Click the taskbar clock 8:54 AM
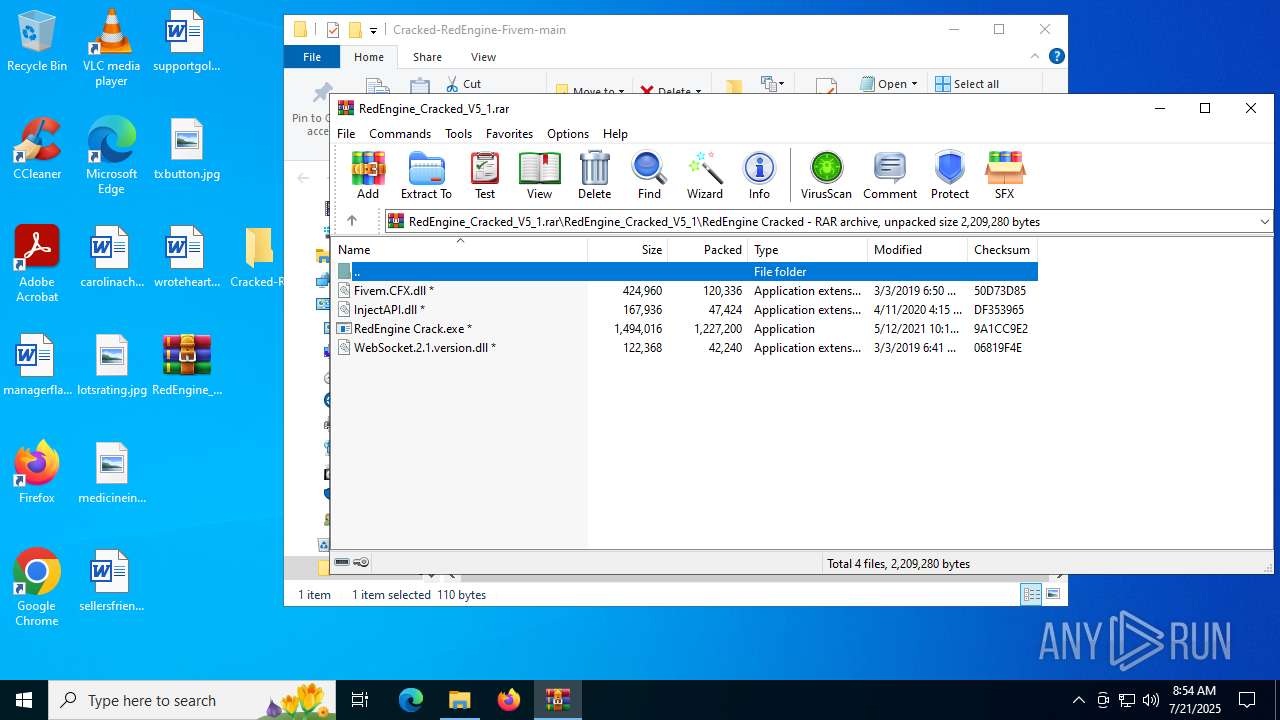 1194,700
